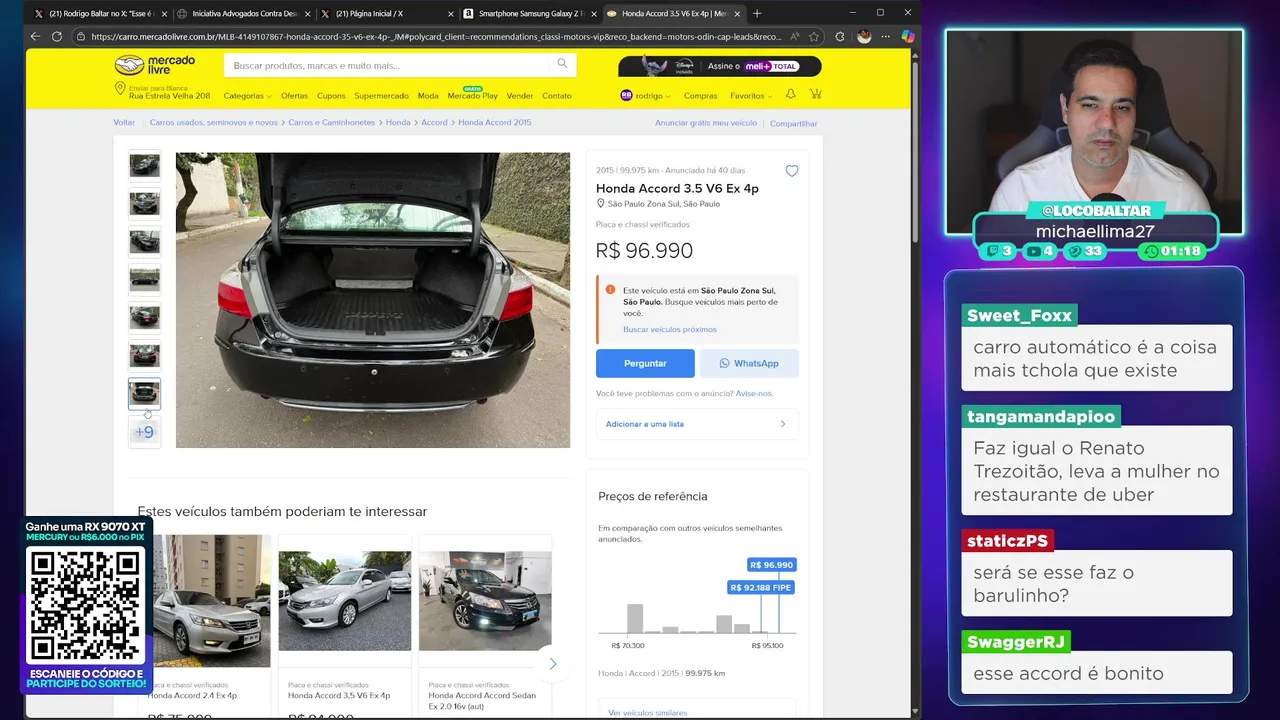Open the Cupons menu item
Viewport: 1280px width, 720px height.
(x=331, y=96)
